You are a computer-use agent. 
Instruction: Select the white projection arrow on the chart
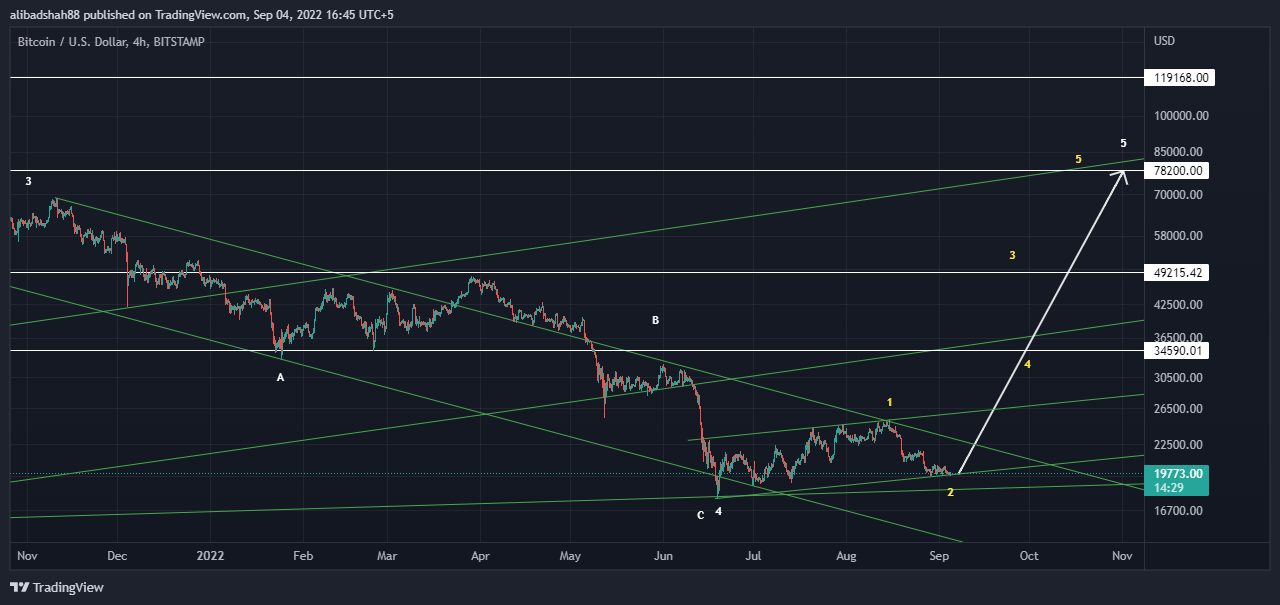tap(1042, 321)
